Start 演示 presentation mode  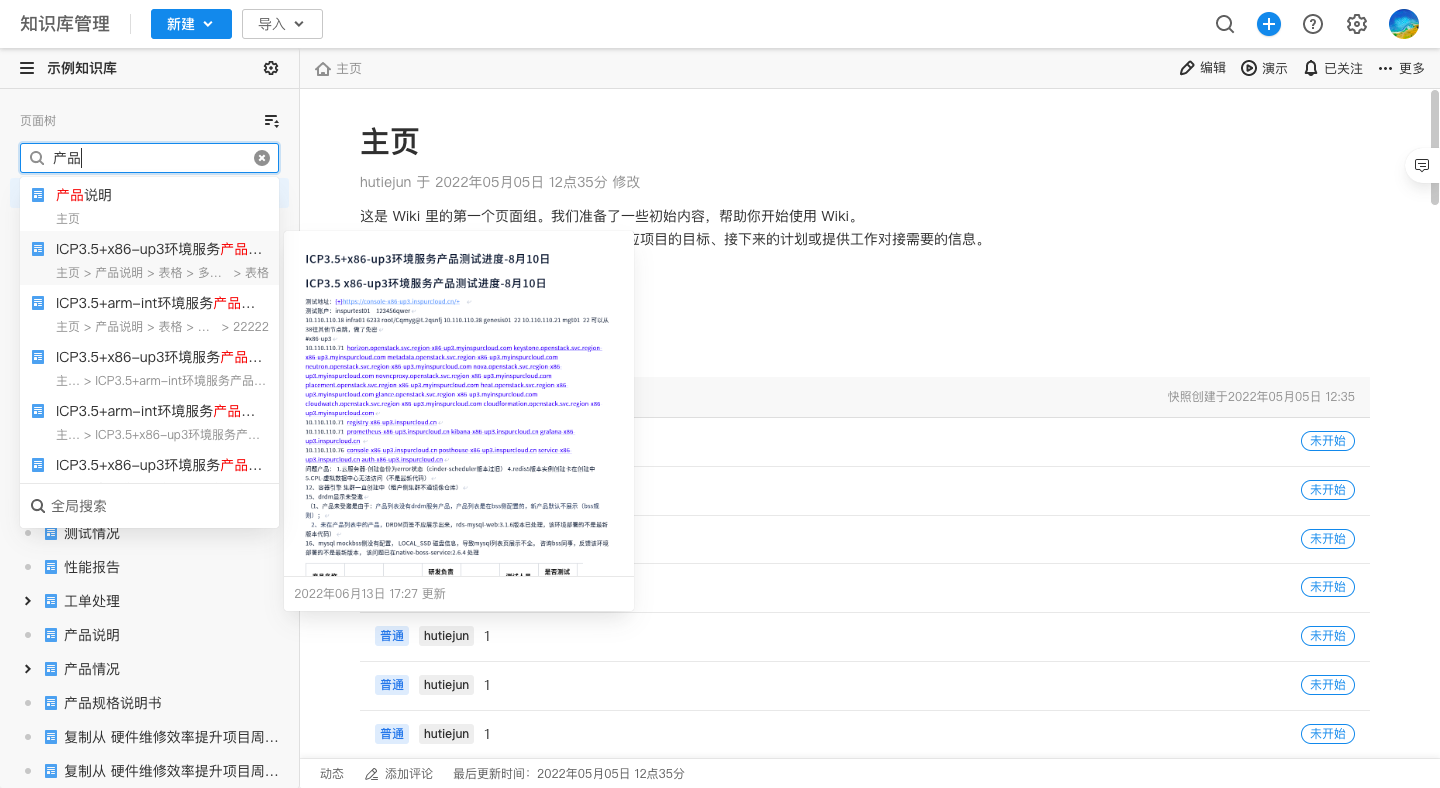(1265, 68)
